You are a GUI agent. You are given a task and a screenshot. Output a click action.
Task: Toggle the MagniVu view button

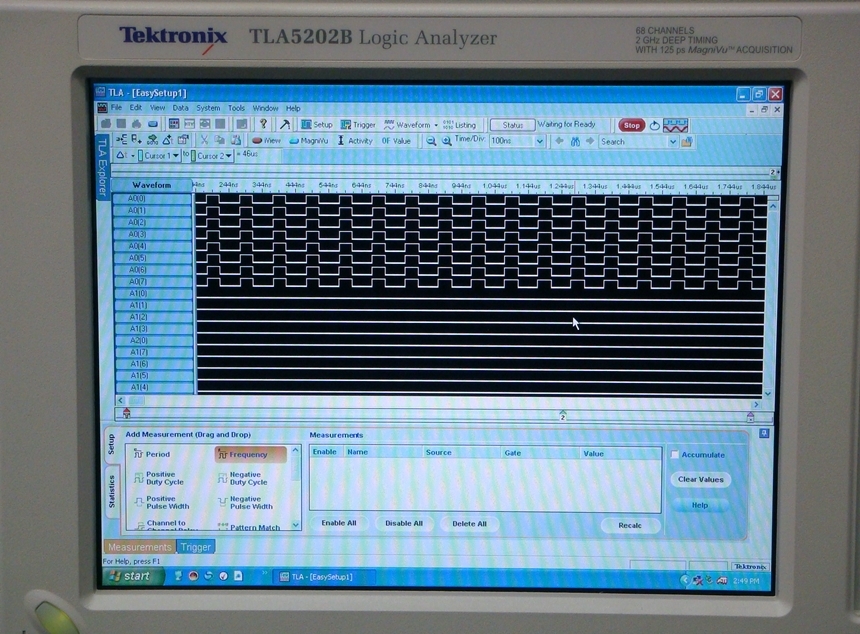coord(309,140)
